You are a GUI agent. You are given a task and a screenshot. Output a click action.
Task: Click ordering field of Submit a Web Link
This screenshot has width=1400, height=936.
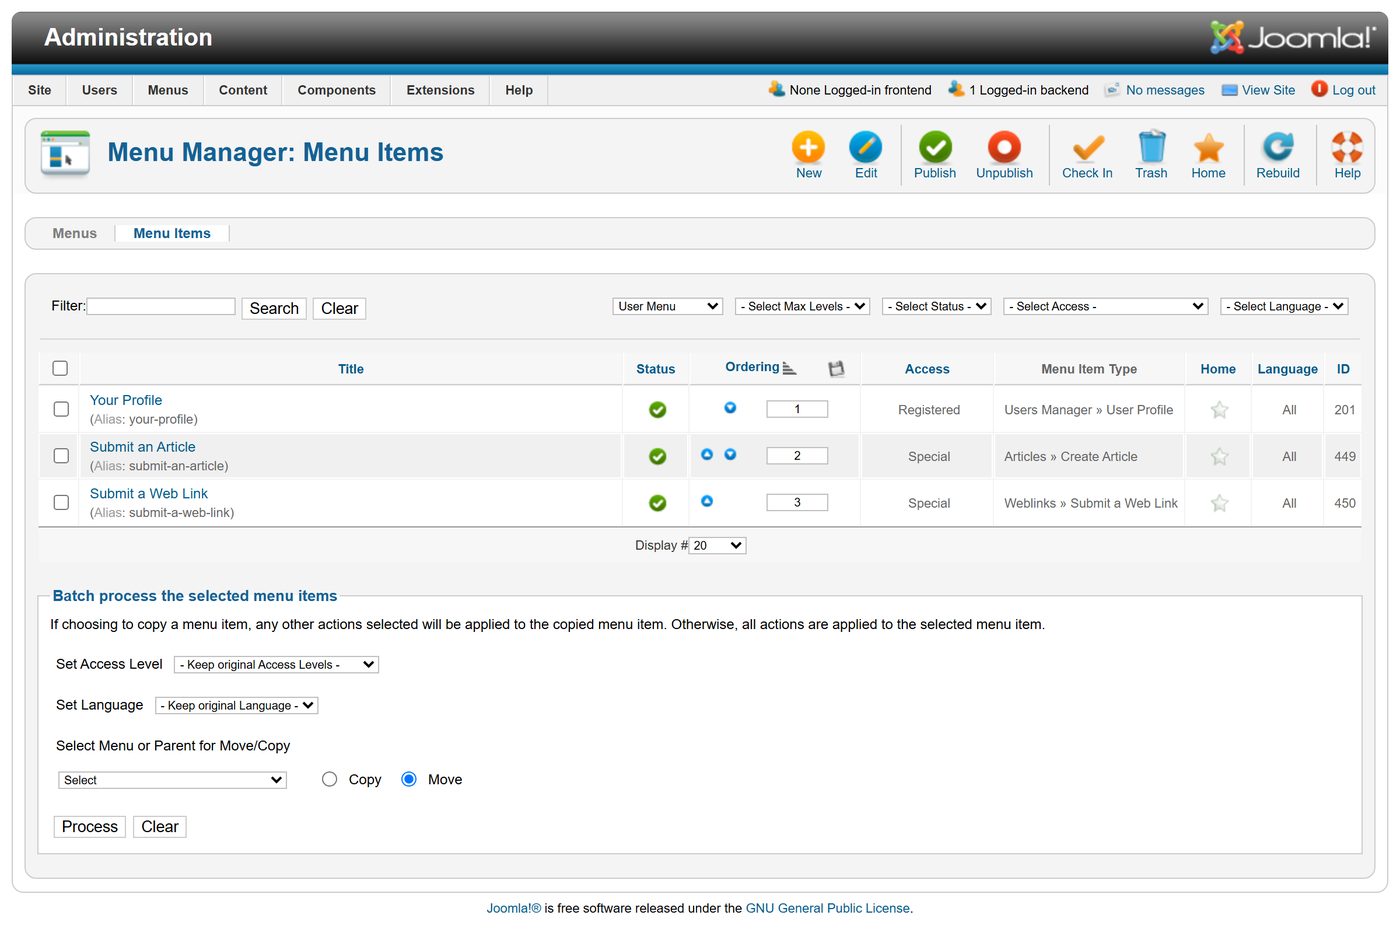[x=797, y=503]
